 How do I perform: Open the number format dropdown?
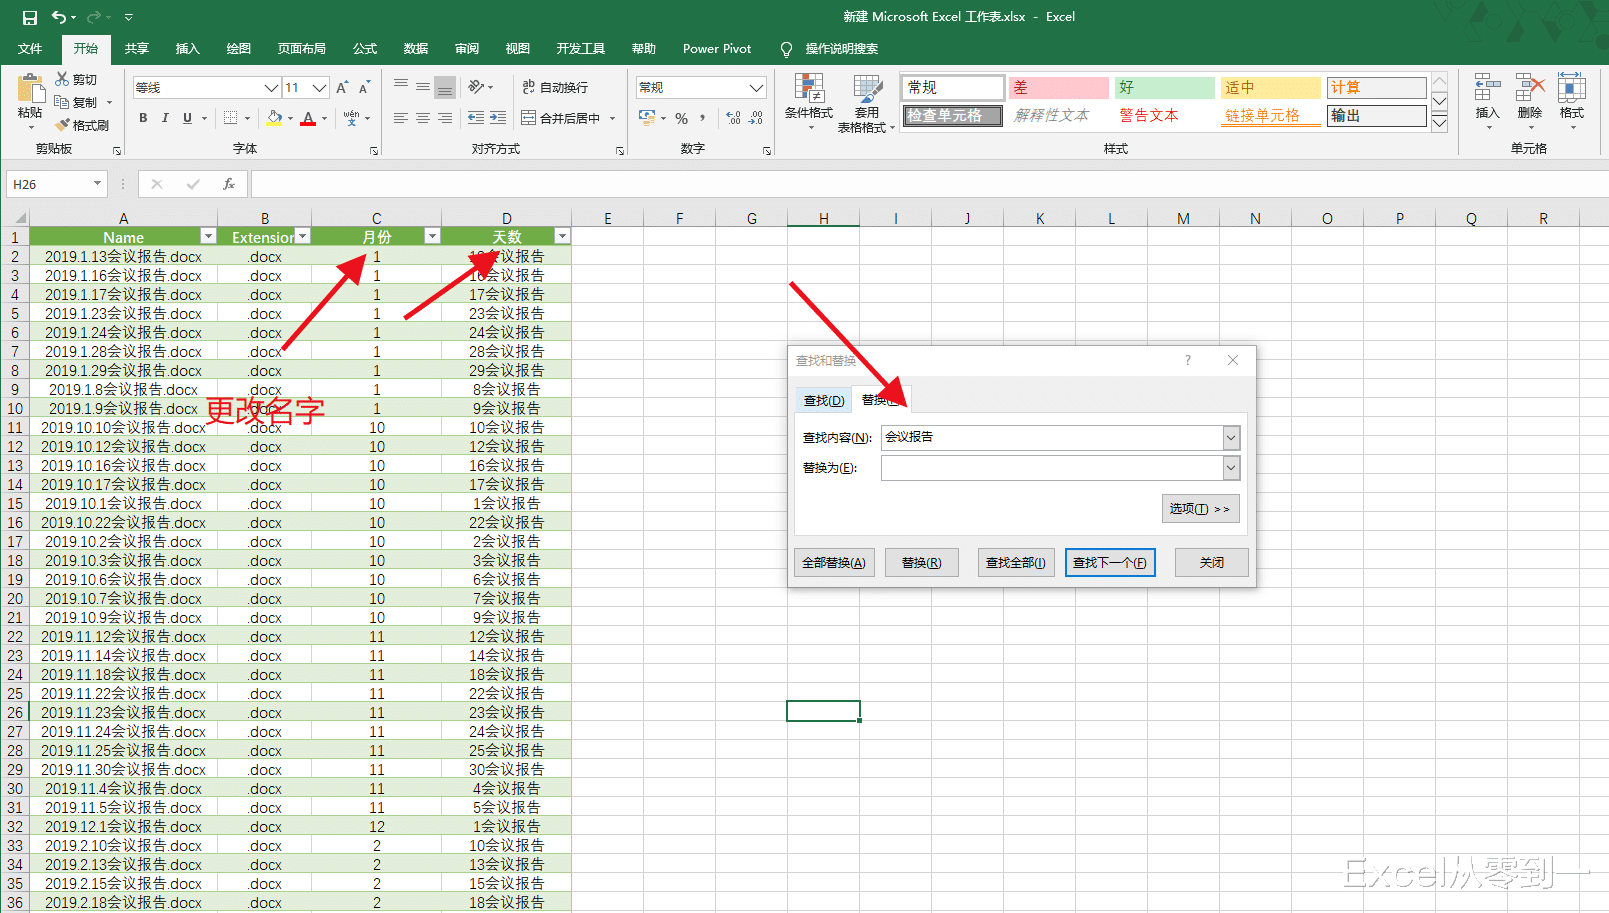point(756,88)
